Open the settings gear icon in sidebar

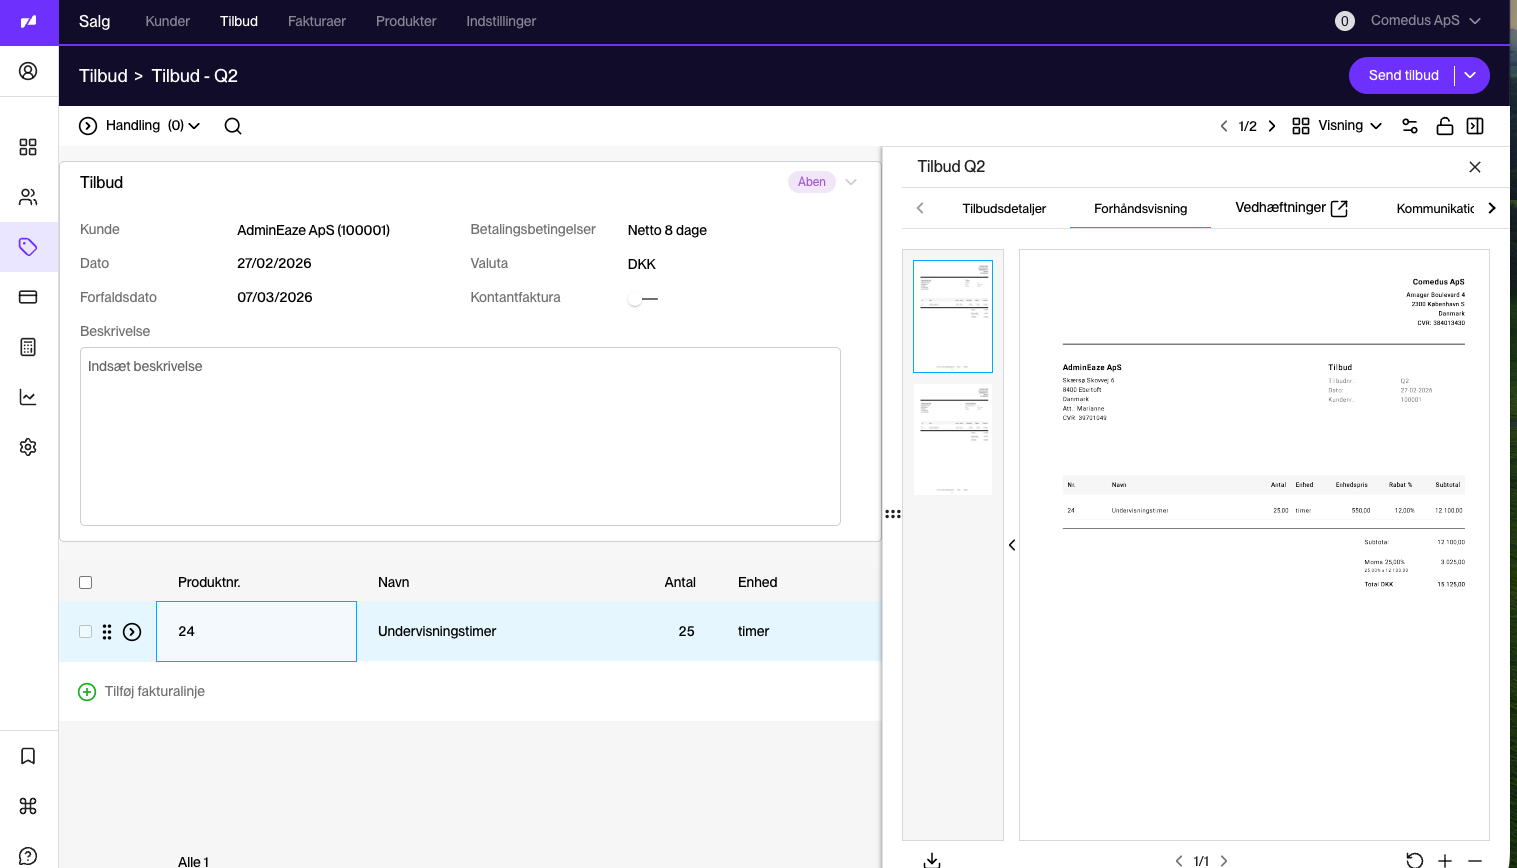click(x=28, y=447)
